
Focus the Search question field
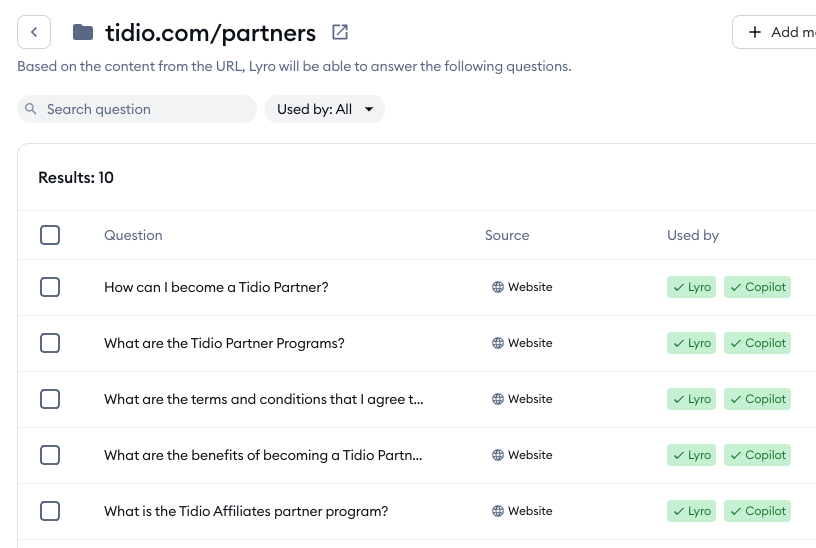coord(137,109)
